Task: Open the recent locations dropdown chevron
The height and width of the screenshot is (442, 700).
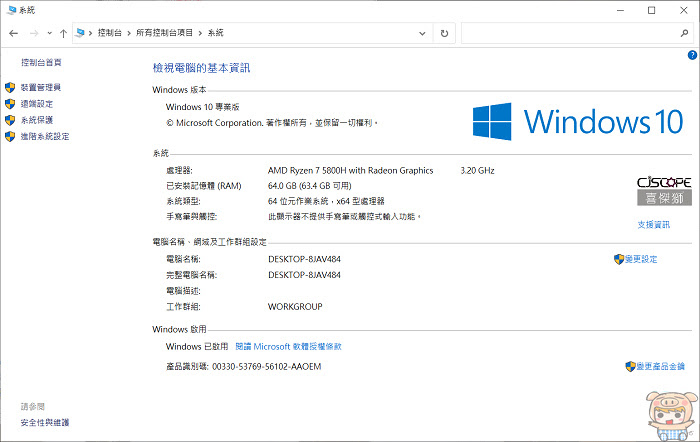Action: (x=49, y=33)
